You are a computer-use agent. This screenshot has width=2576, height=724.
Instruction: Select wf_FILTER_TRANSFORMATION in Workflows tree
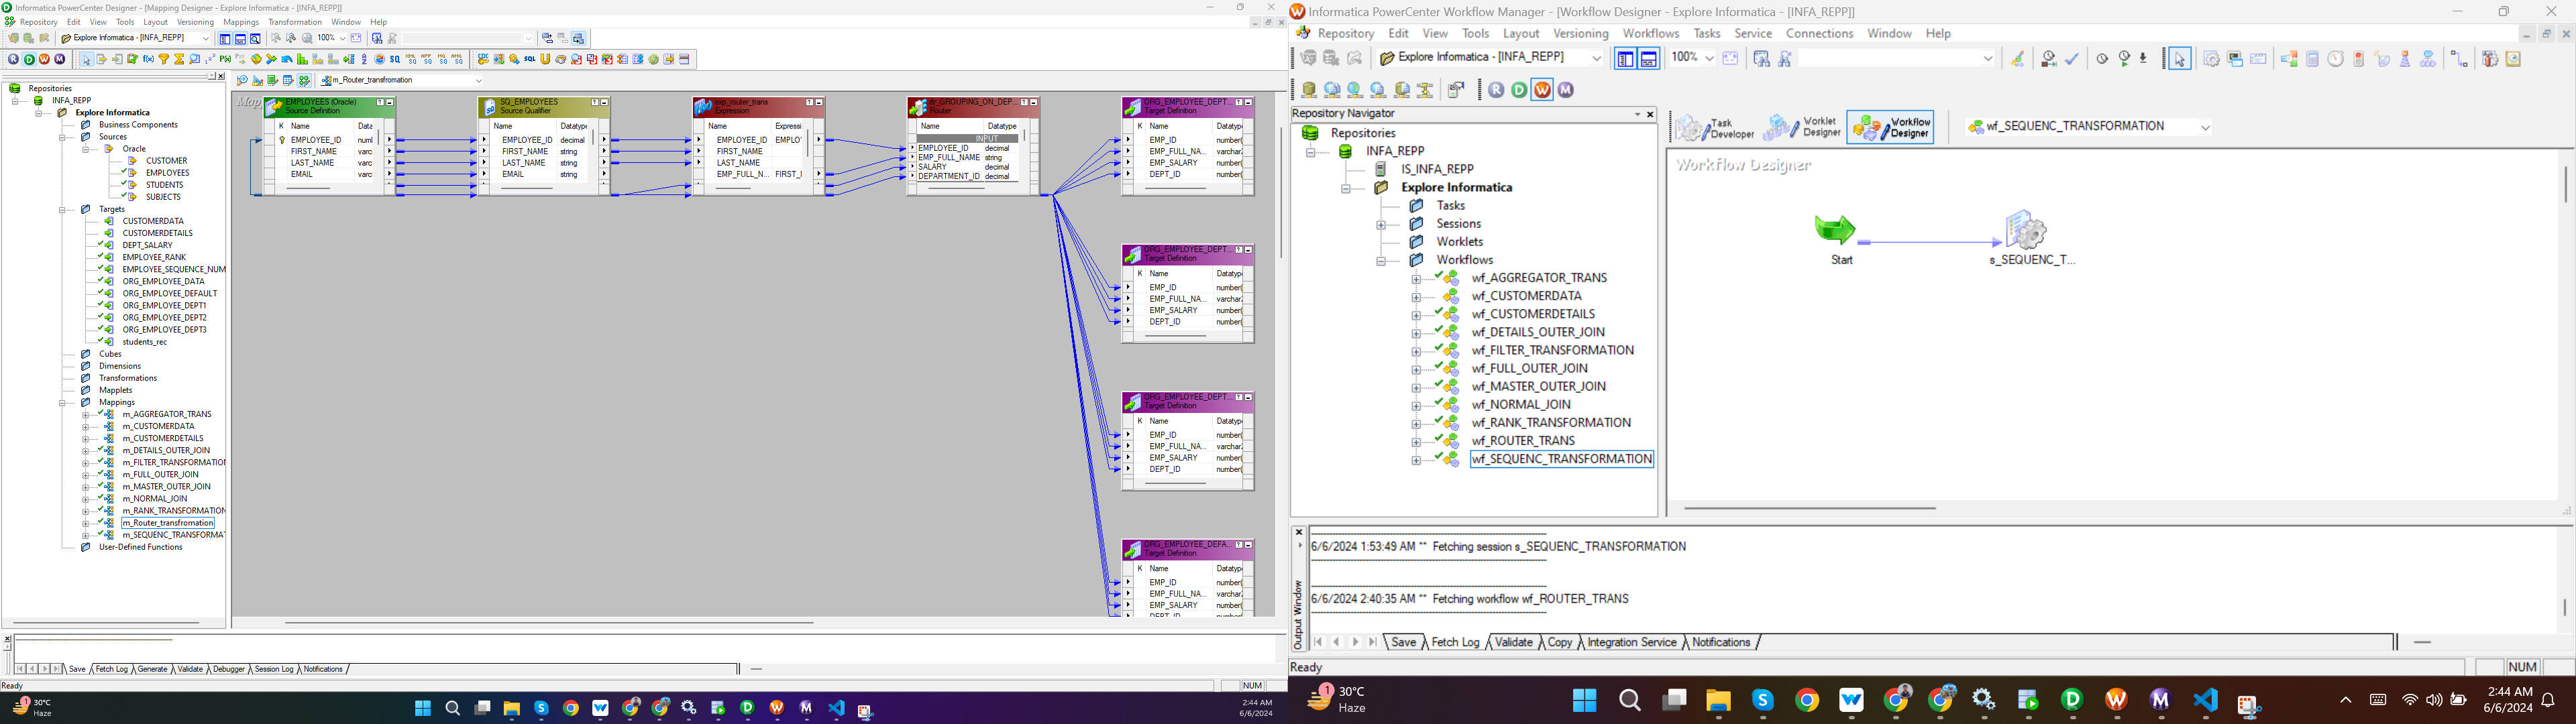coord(1552,350)
